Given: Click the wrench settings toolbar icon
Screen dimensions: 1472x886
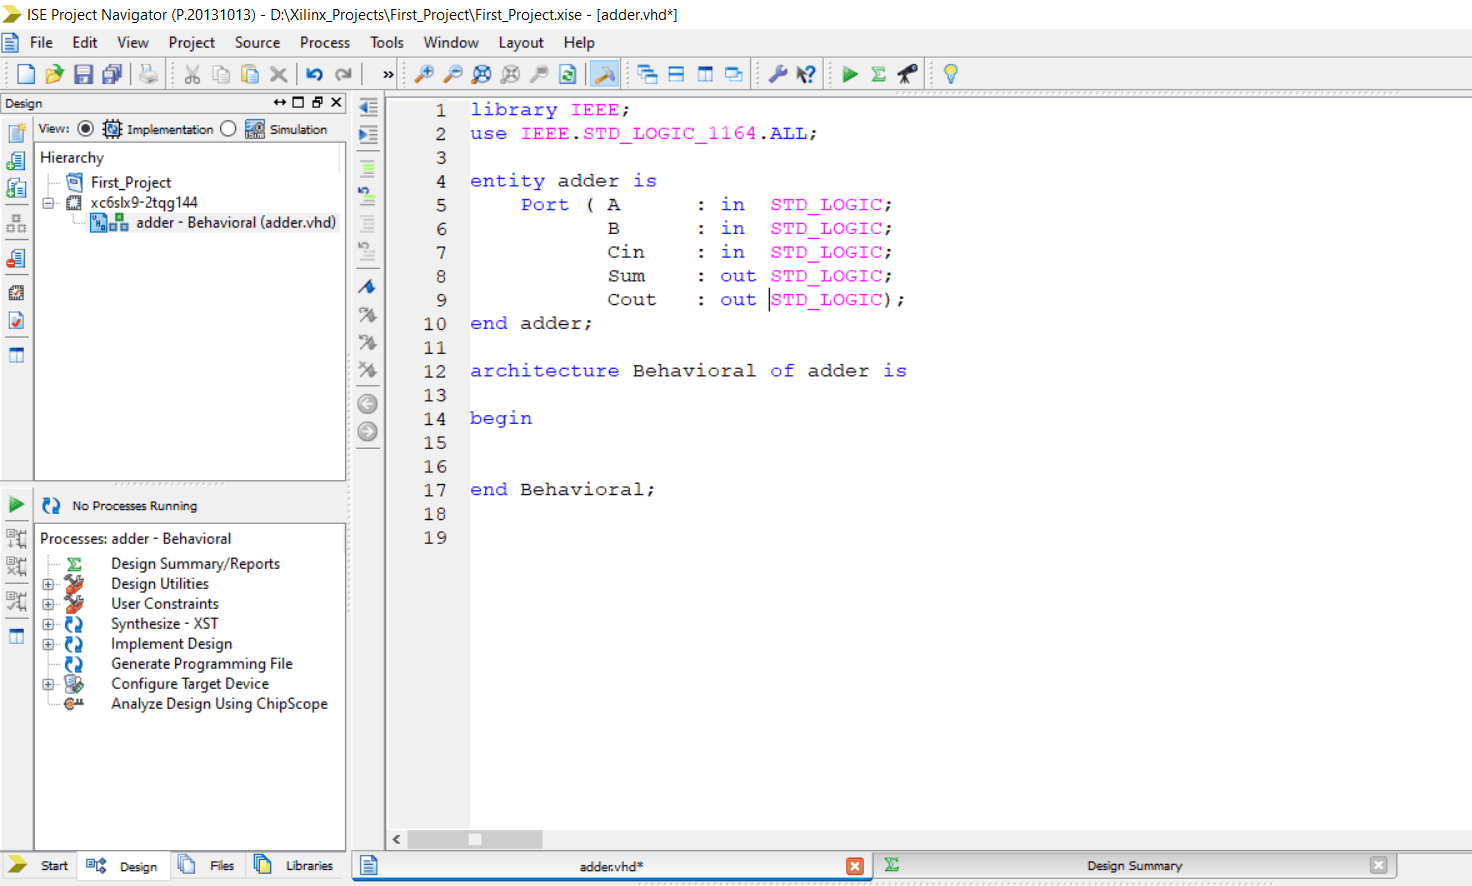Looking at the screenshot, I should tap(777, 74).
